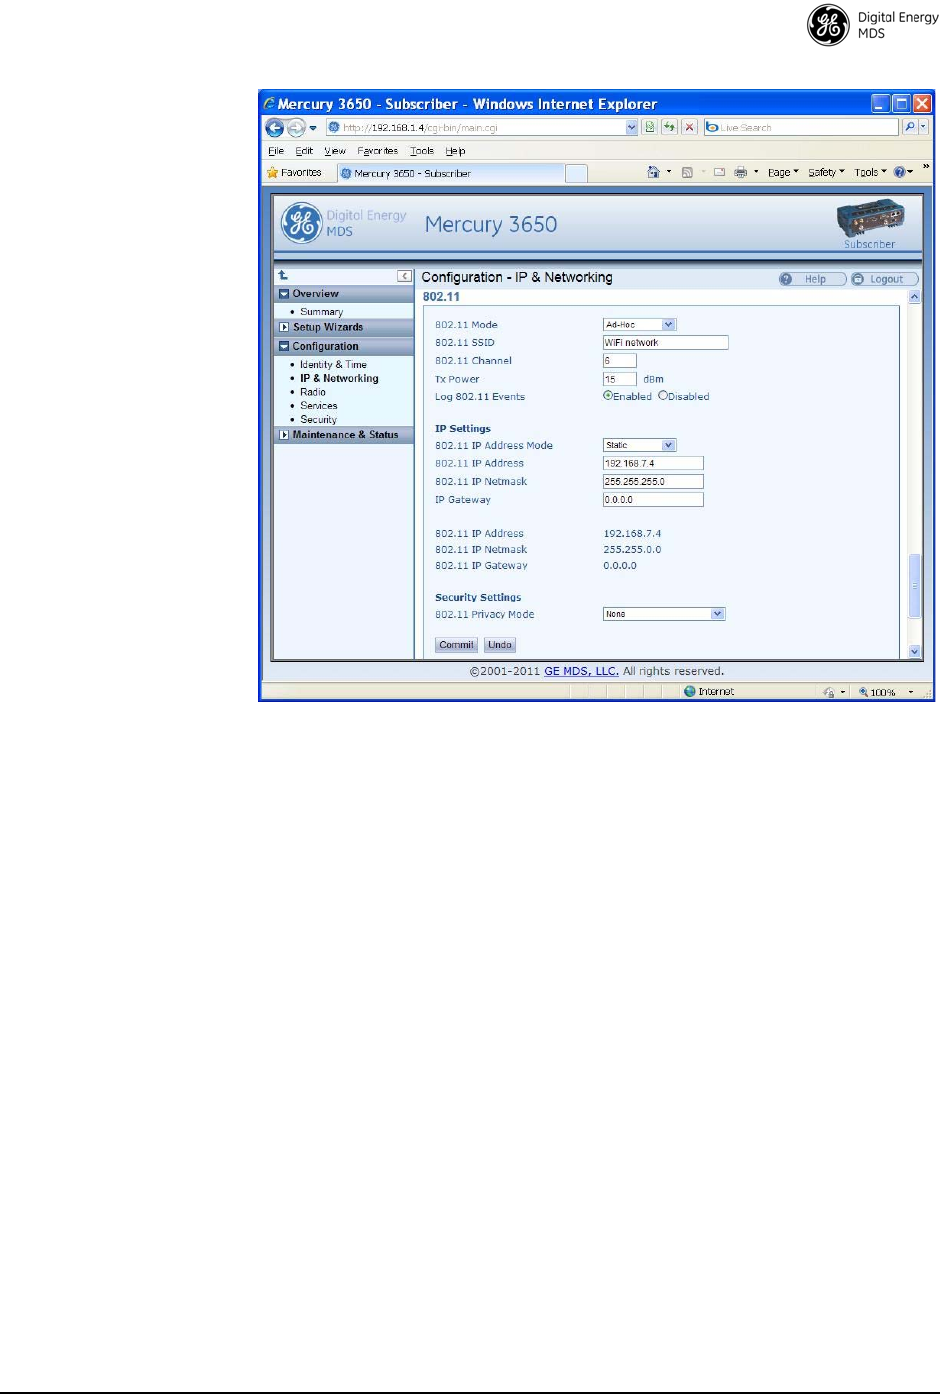The image size is (941, 1394).
Task: Open the 802.11 Mode dropdown
Action: click(x=640, y=324)
